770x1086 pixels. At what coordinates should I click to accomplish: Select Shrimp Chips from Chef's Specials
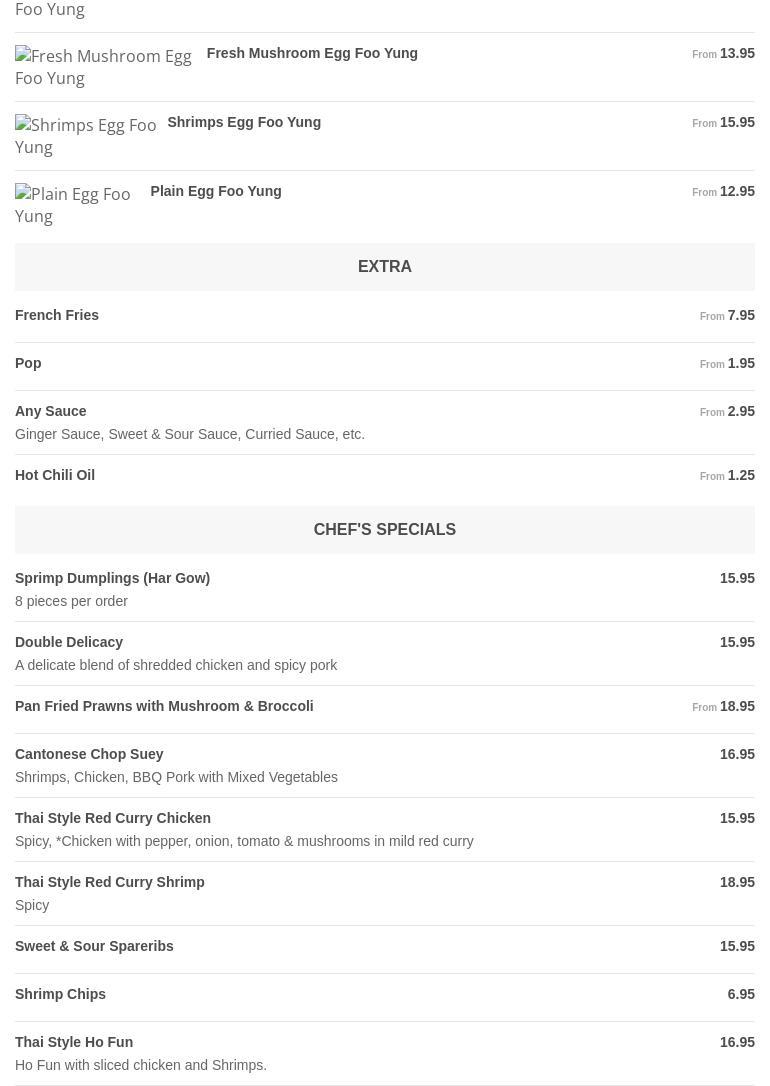[60, 994]
